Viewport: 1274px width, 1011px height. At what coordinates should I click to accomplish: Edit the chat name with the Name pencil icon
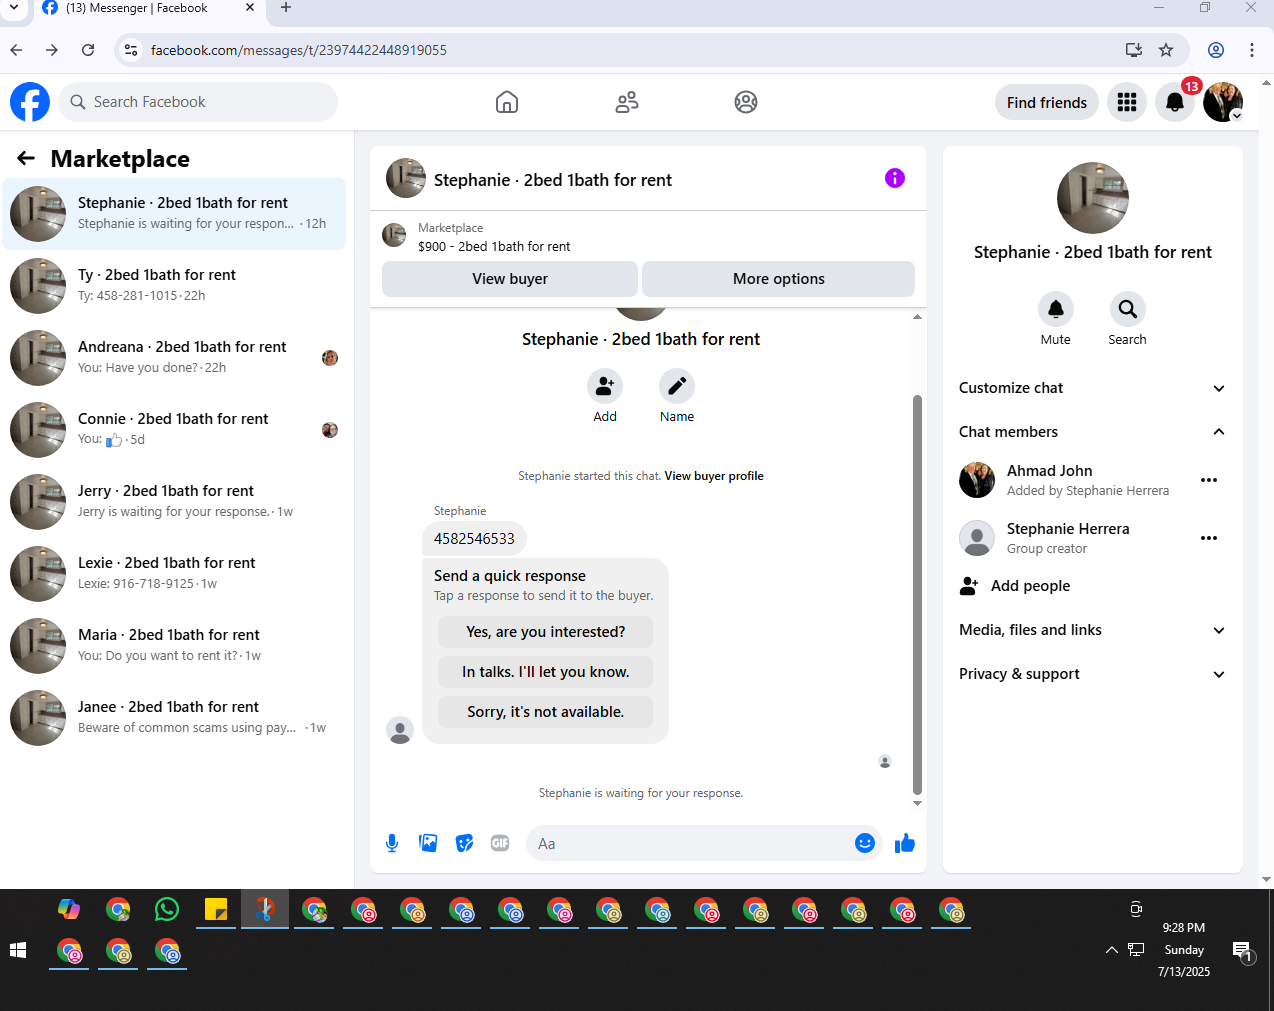[x=677, y=386]
